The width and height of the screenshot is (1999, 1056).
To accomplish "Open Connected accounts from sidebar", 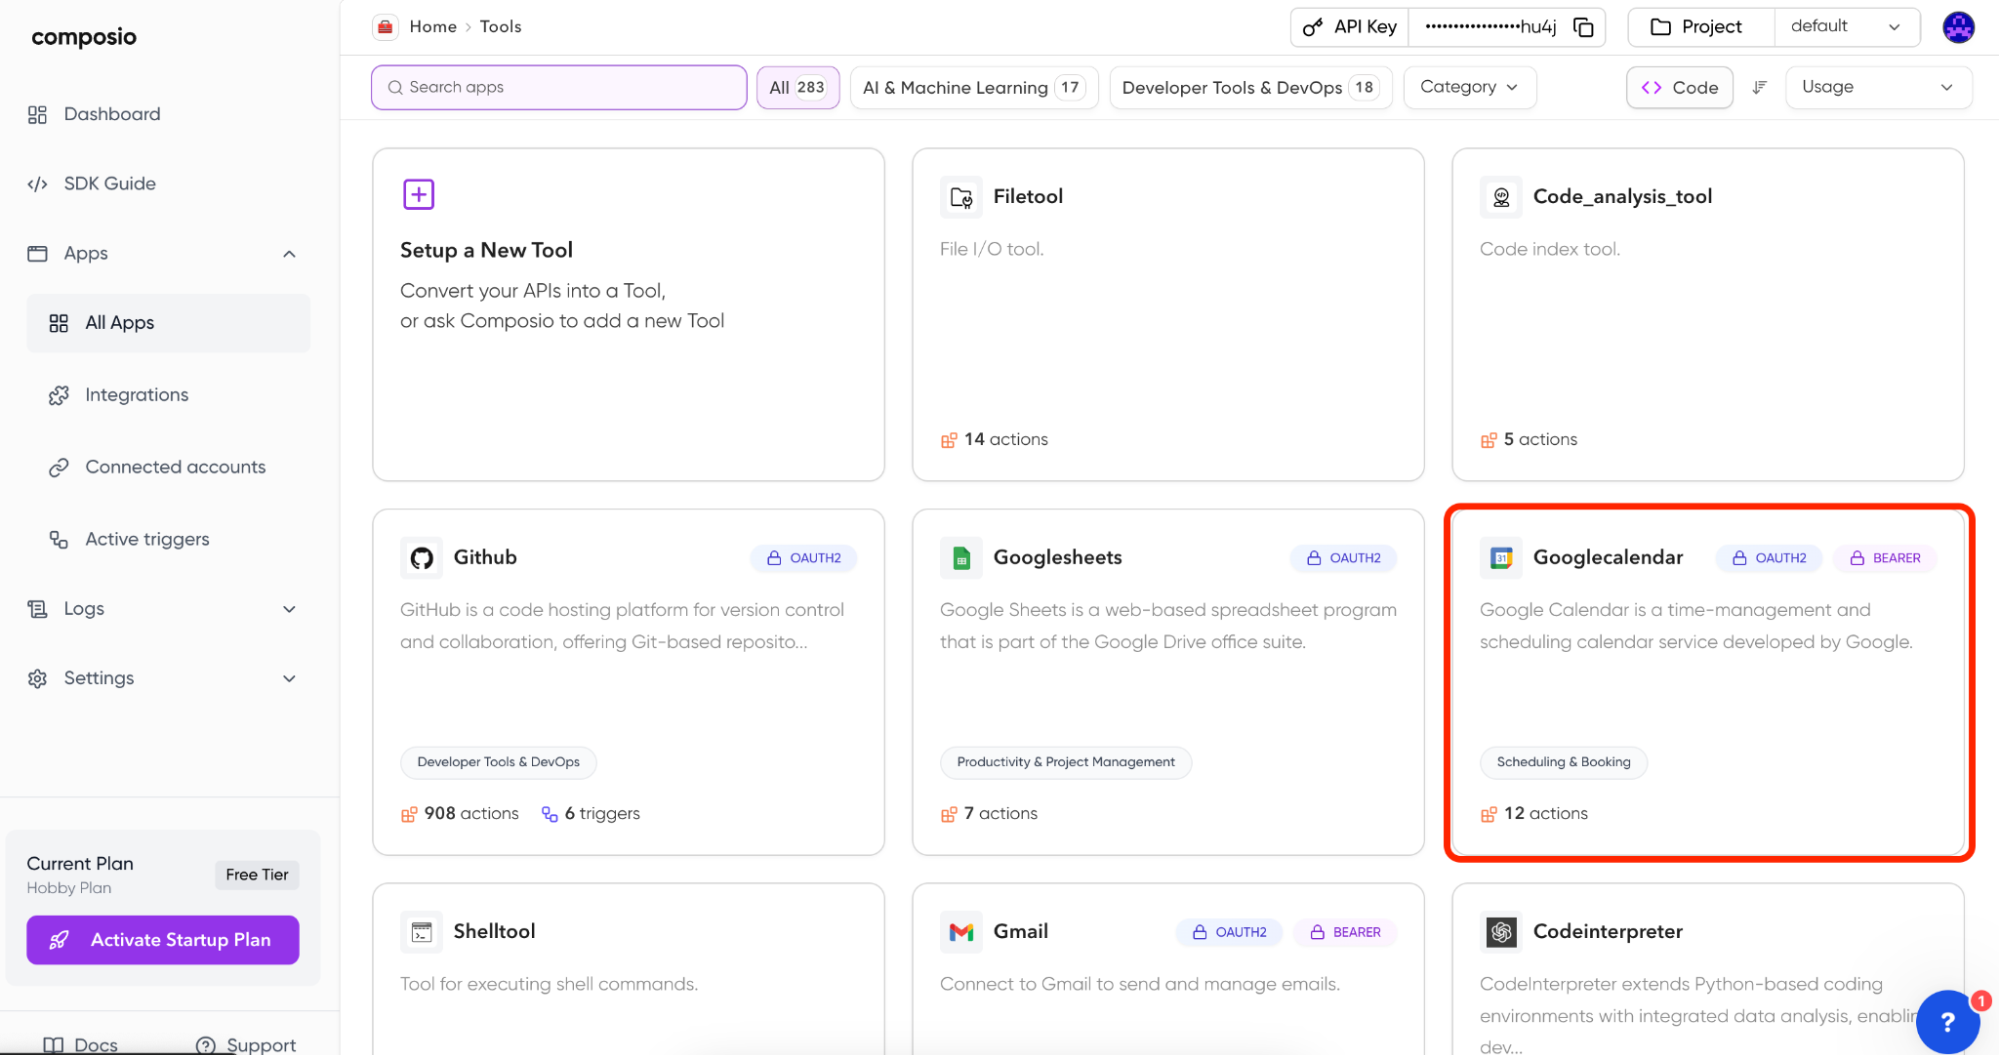I will click(x=174, y=466).
